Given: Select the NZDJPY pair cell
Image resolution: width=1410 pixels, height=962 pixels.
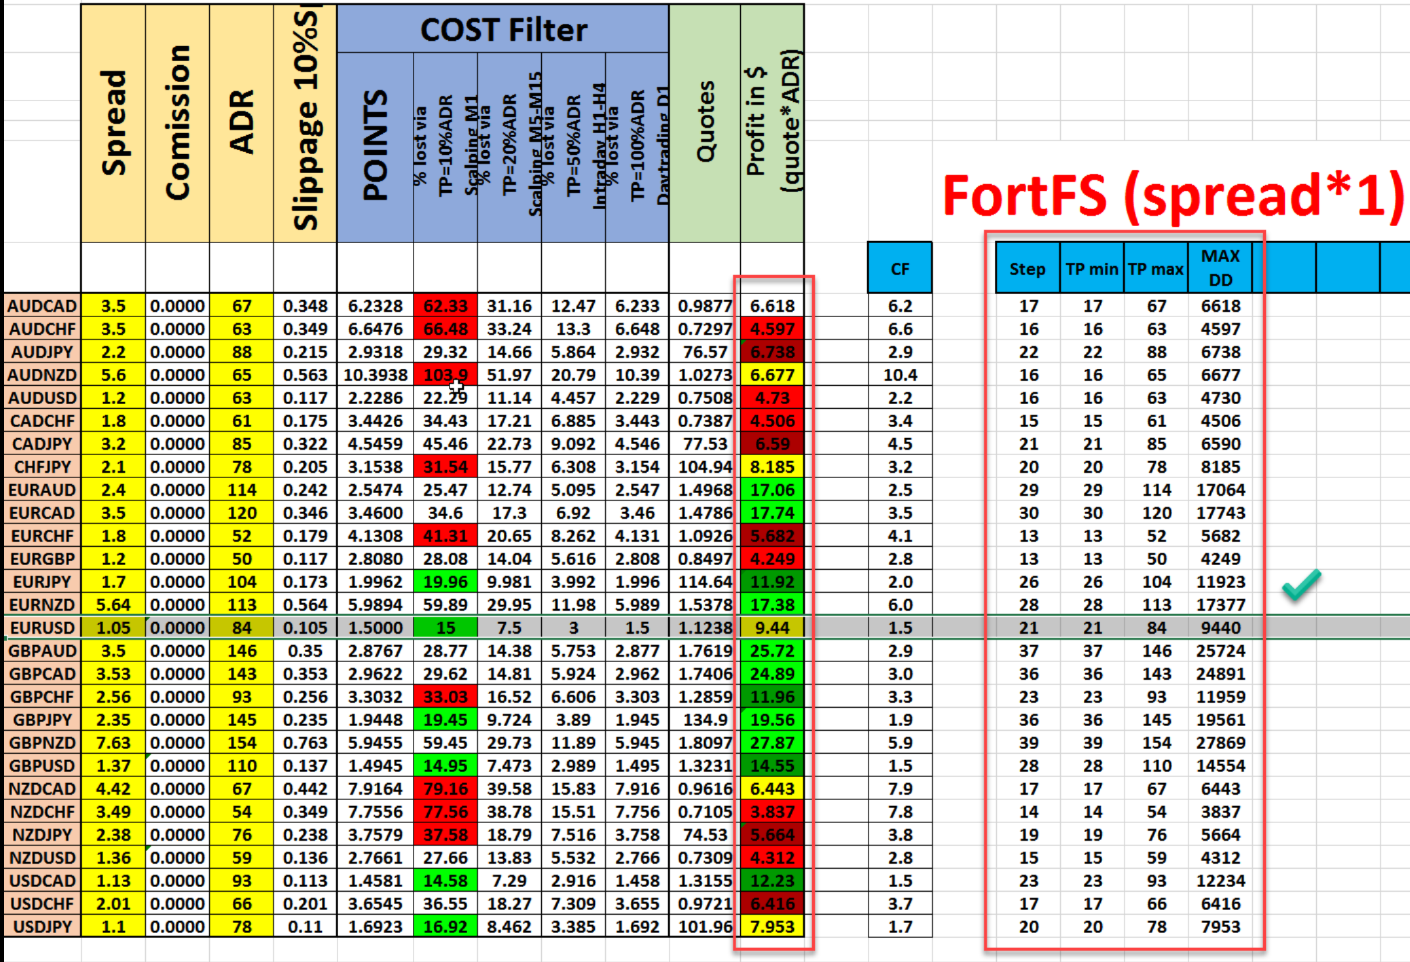Looking at the screenshot, I should 42,835.
